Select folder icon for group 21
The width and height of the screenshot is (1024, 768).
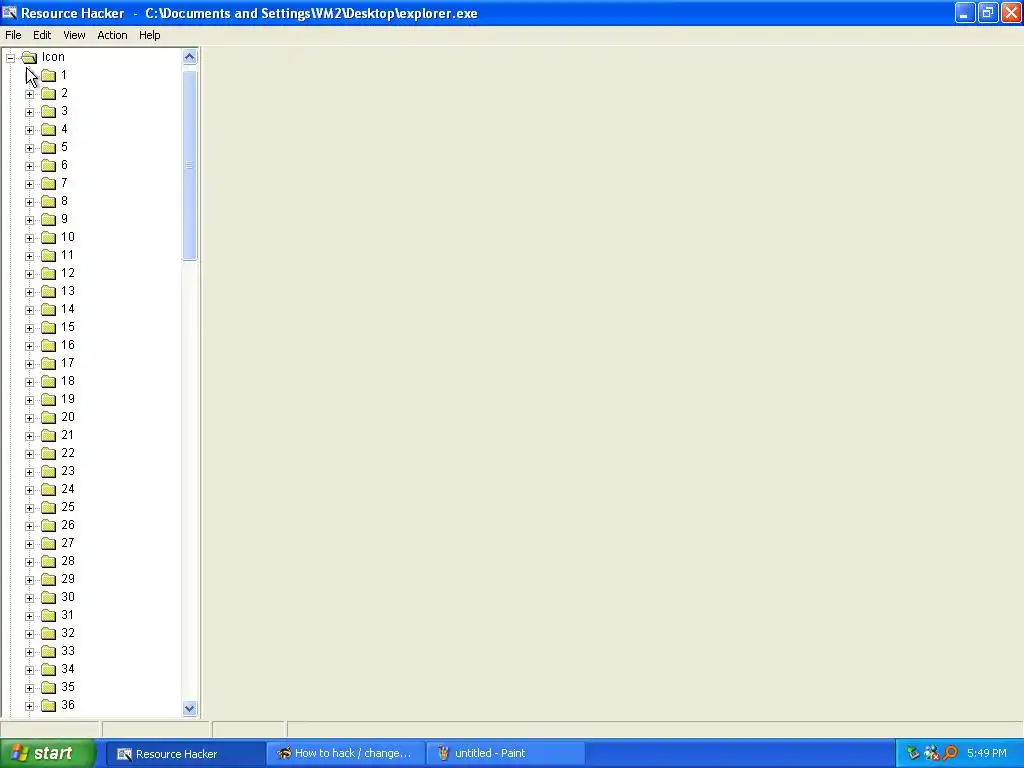48,436
